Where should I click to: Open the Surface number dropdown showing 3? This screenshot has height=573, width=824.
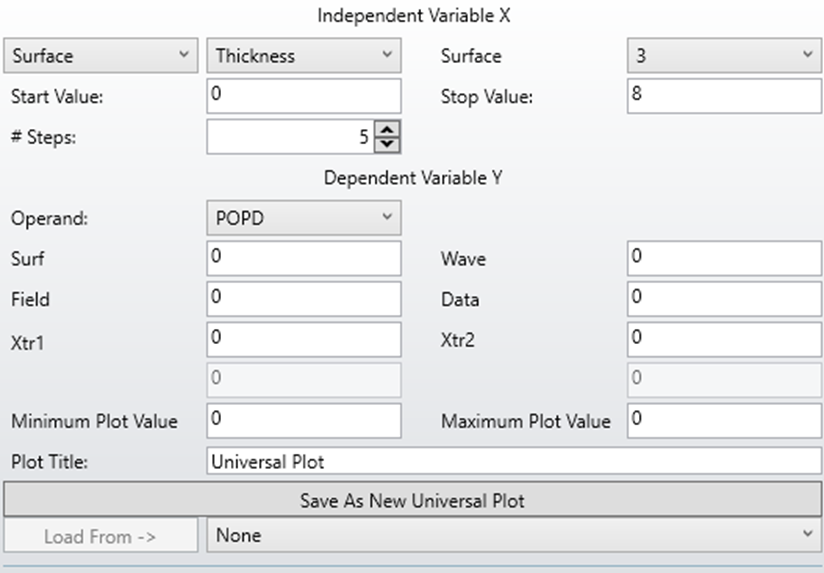click(724, 56)
